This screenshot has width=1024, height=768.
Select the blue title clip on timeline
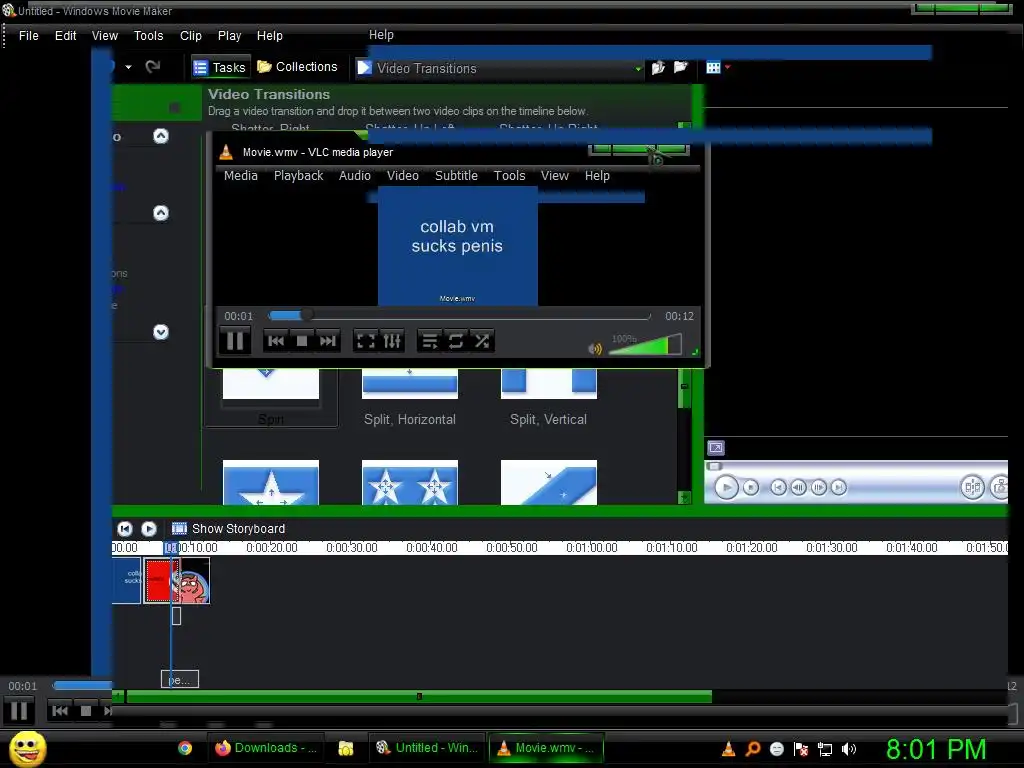point(127,581)
